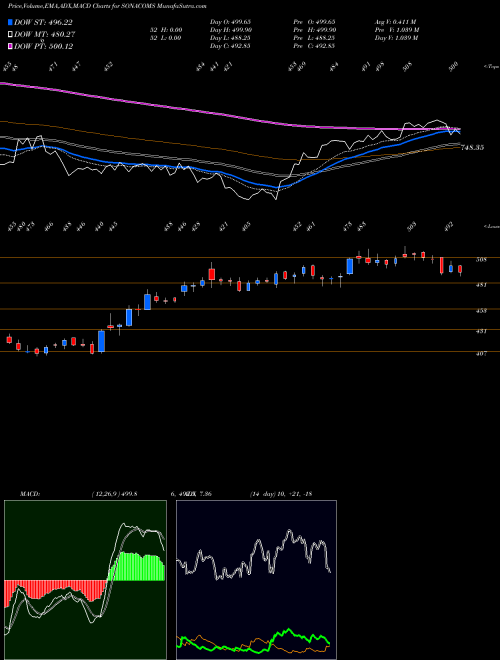
Task: Click the 'Pre H: 499.90' value
Action: tap(314, 30)
